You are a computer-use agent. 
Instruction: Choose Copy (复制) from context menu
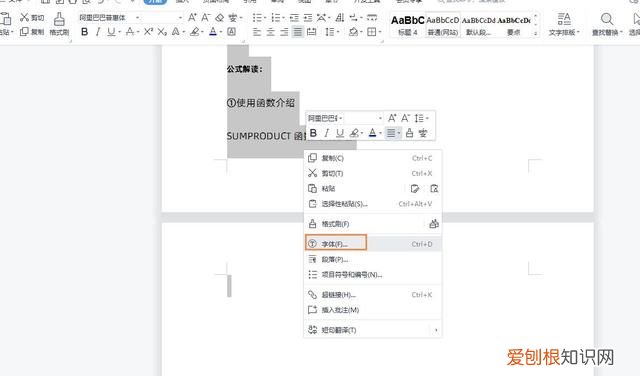point(373,158)
